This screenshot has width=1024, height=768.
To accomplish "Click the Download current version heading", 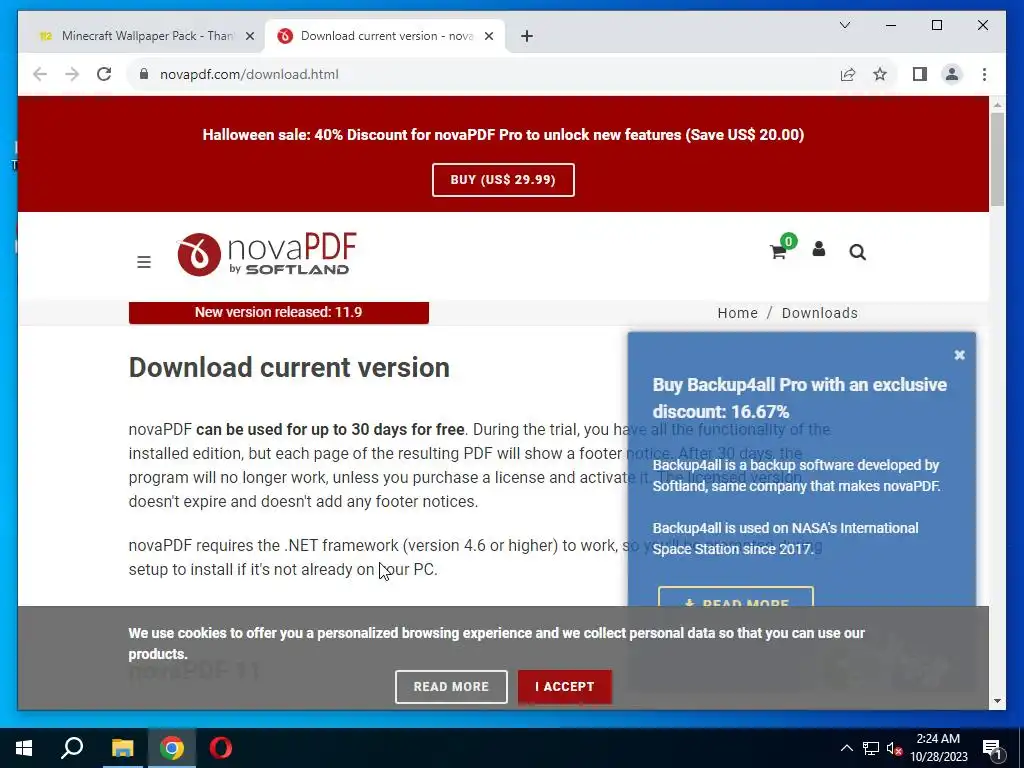I will point(289,368).
